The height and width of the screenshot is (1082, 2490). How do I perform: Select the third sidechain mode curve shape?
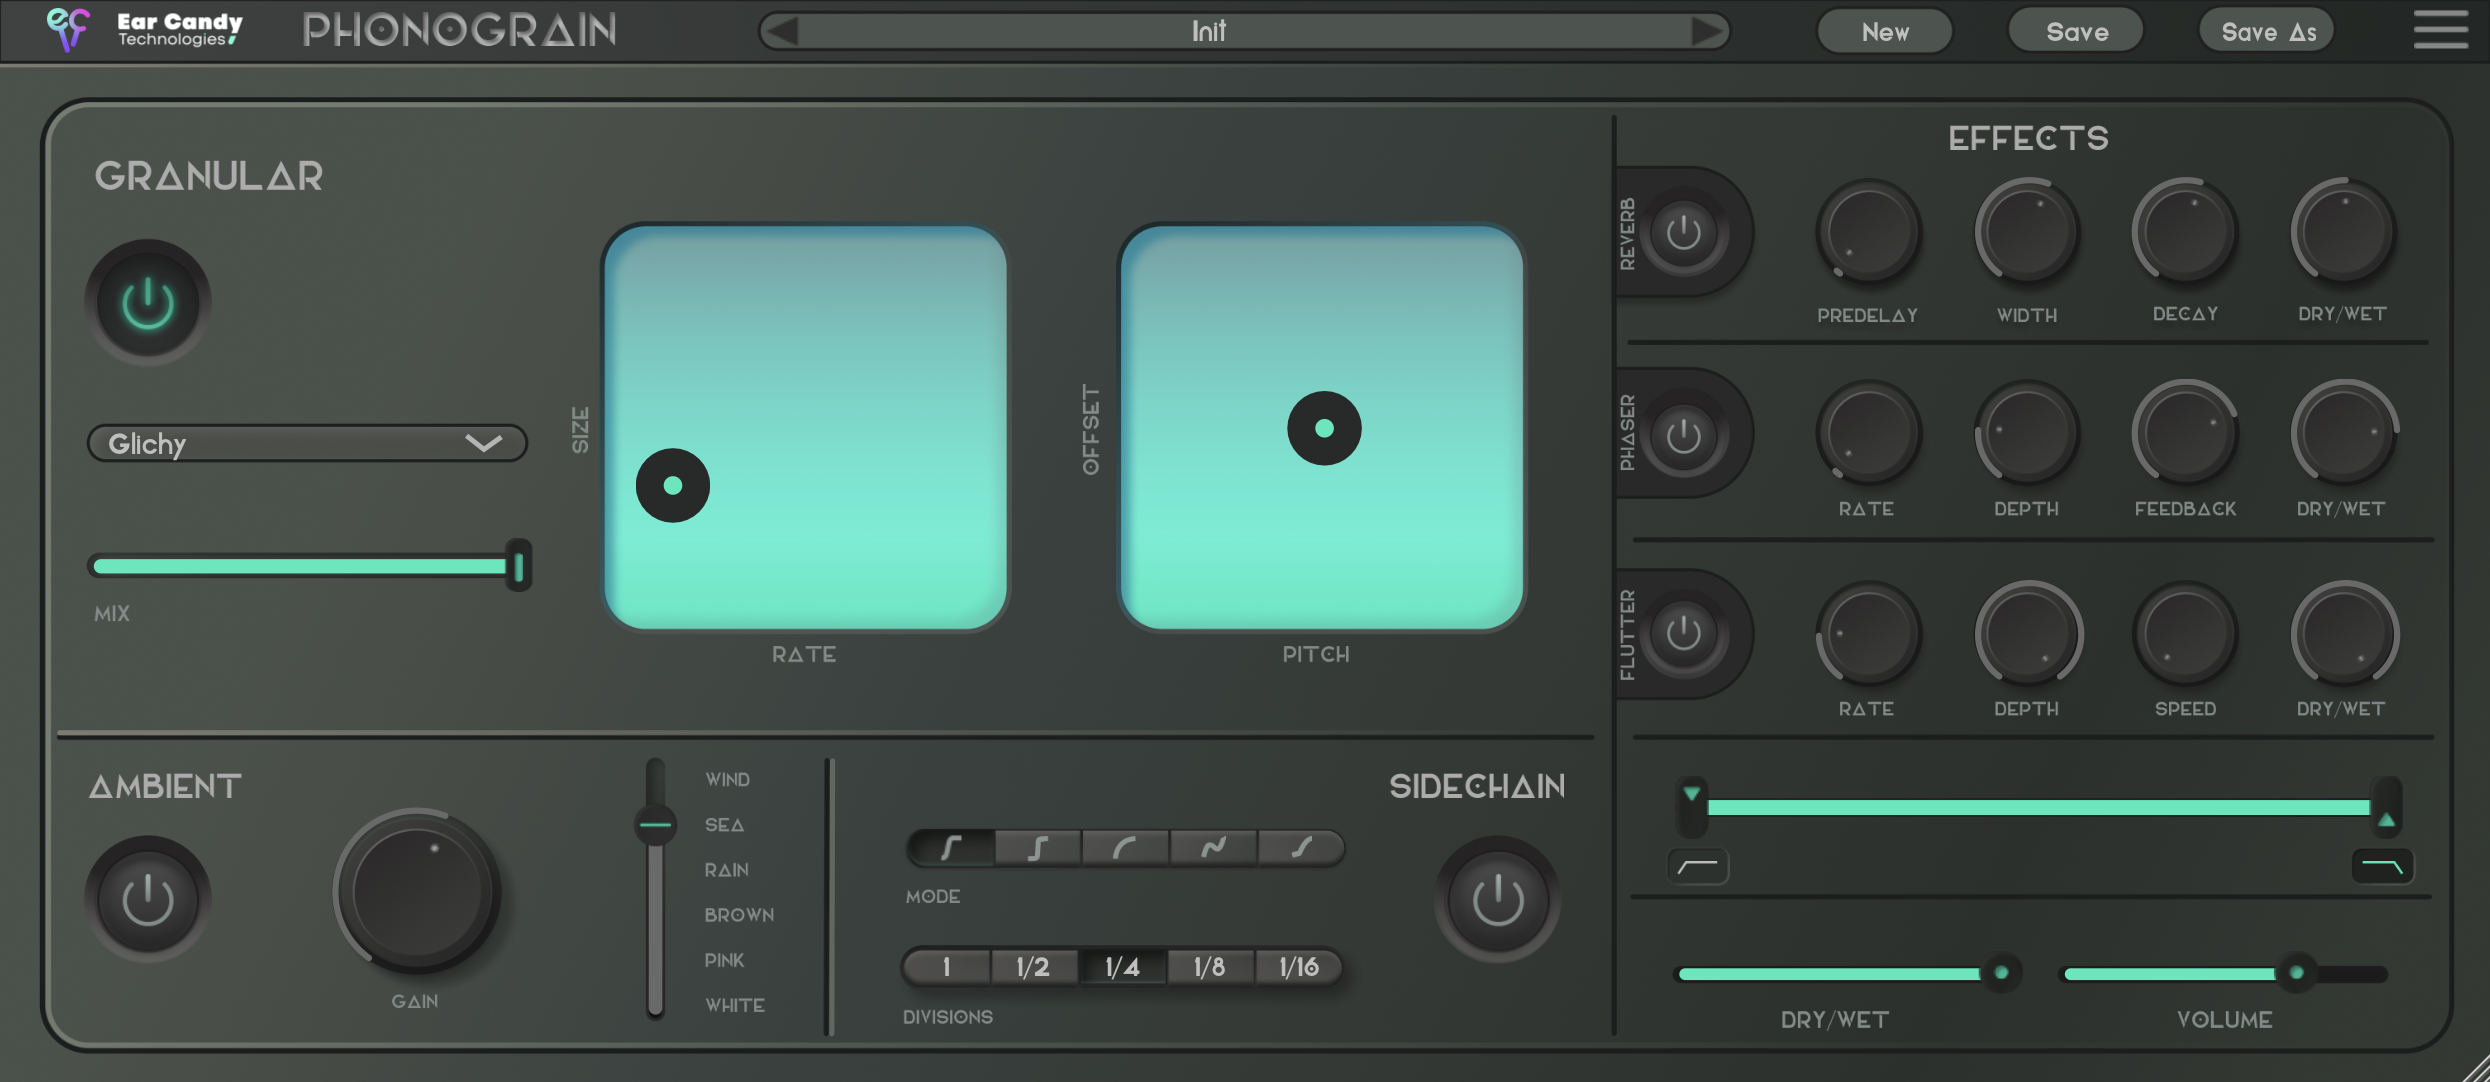(1125, 848)
